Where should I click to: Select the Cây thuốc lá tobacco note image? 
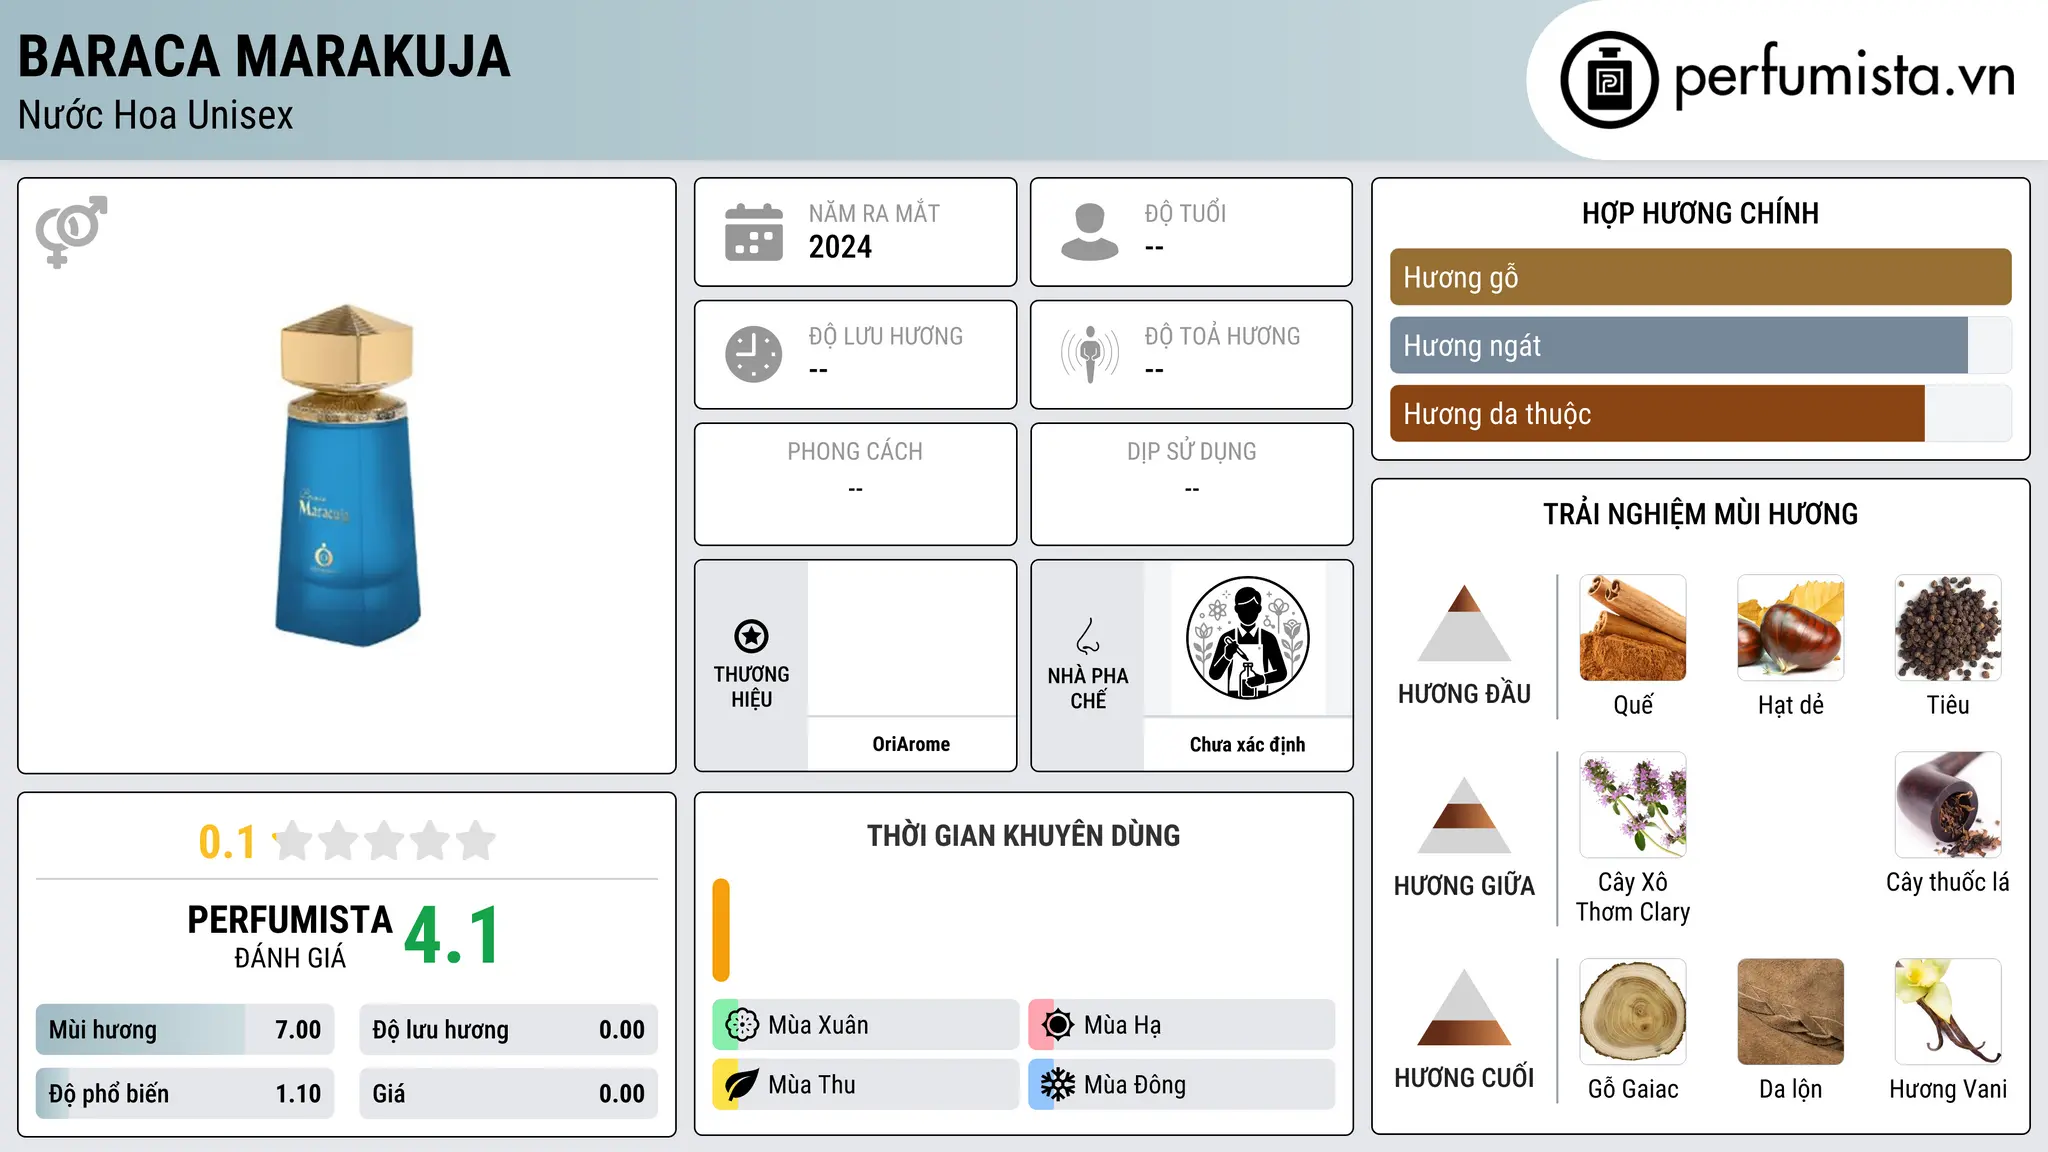[x=1948, y=805]
